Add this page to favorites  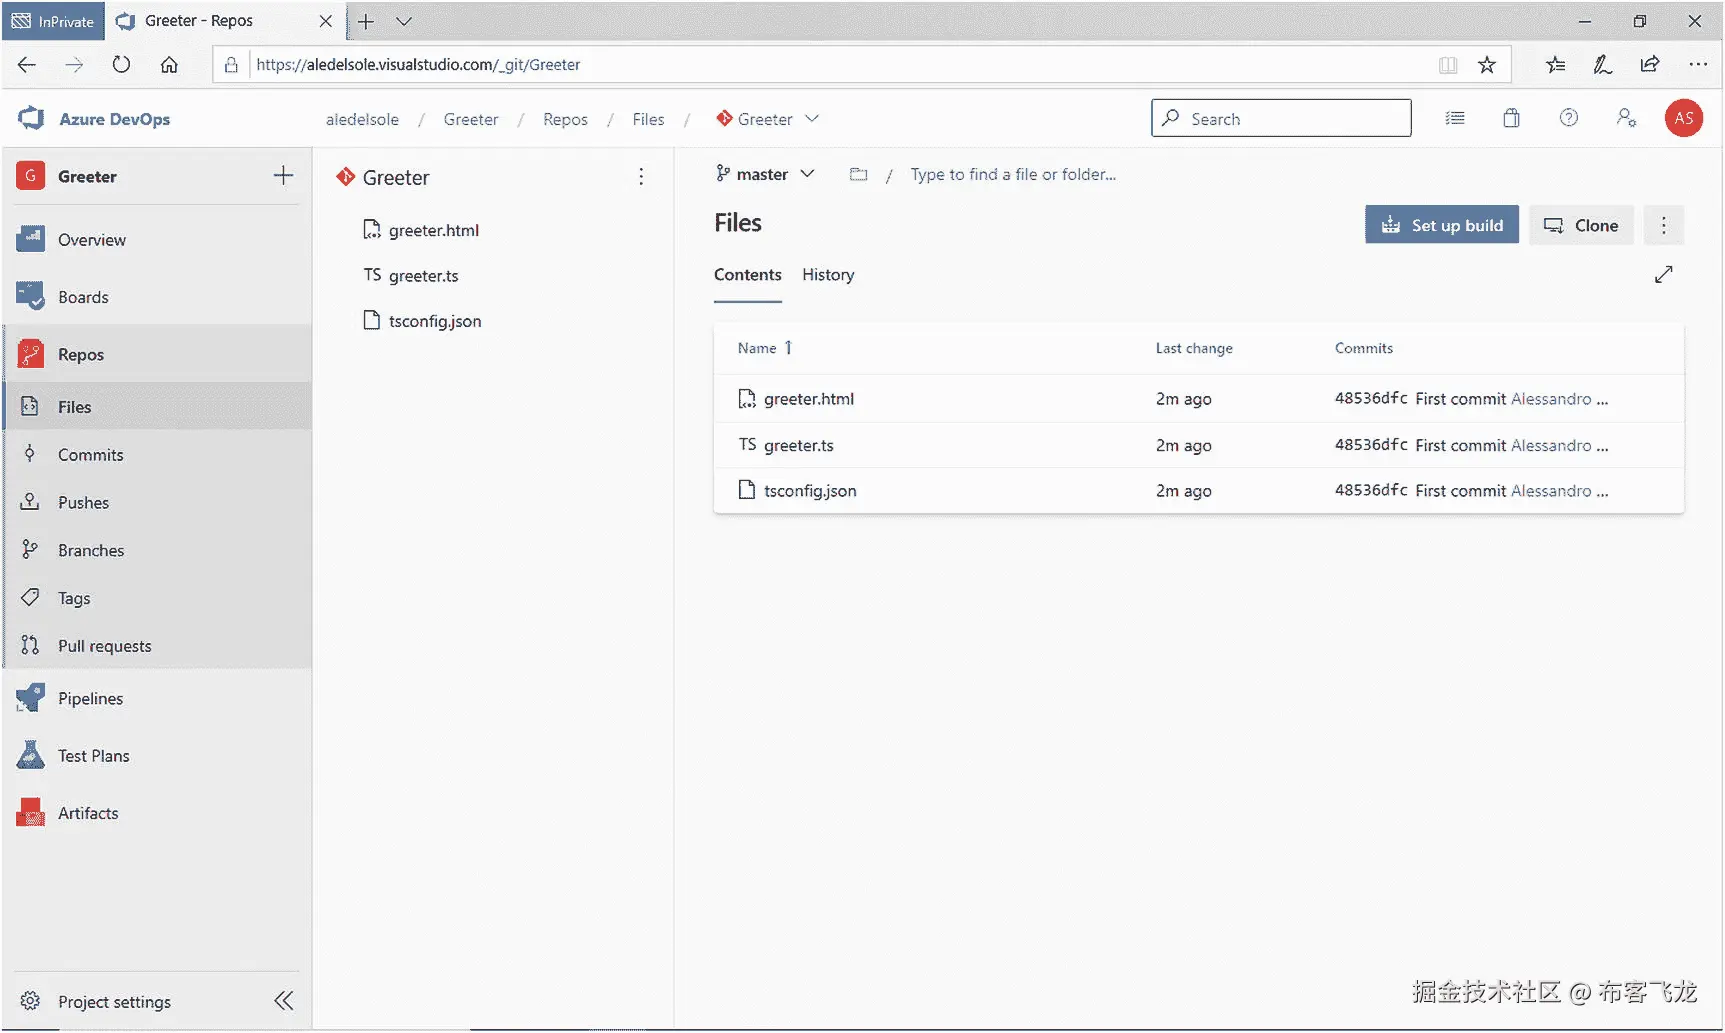point(1487,65)
